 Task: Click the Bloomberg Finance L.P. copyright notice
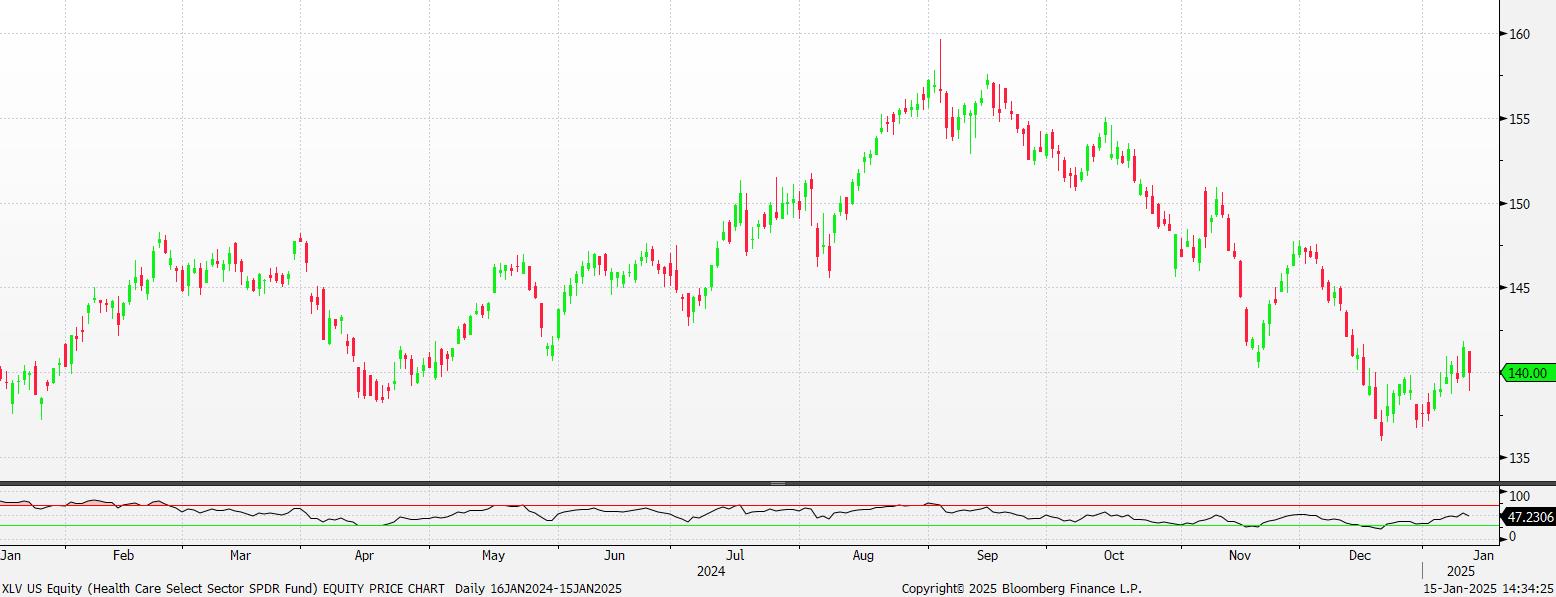1021,589
